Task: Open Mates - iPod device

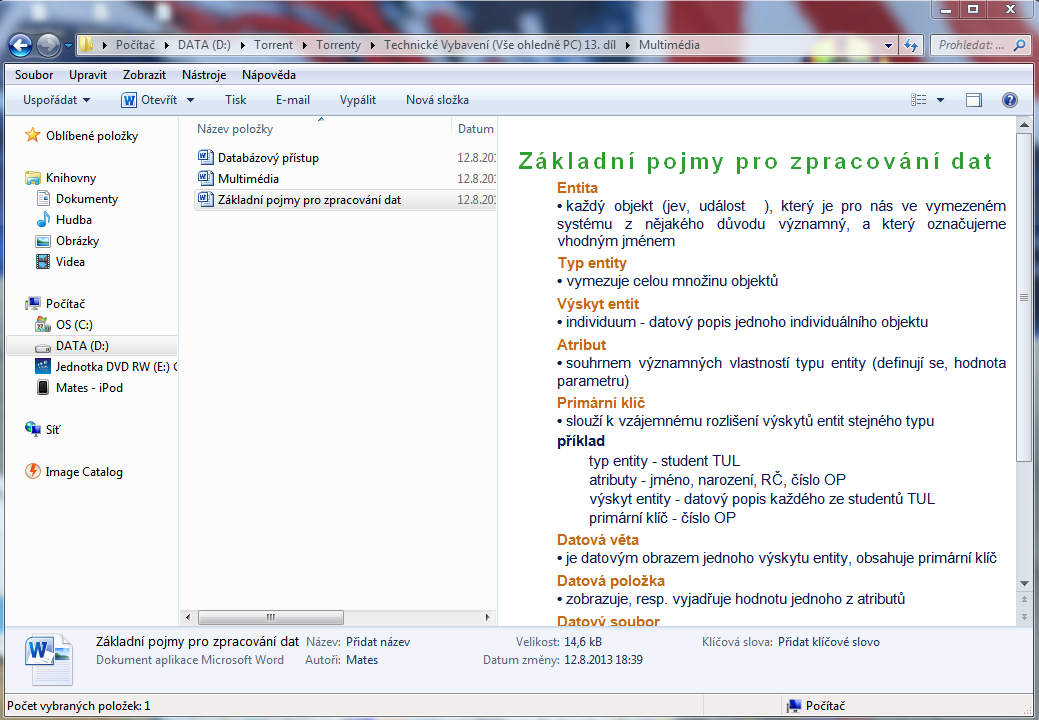Action: 89,387
